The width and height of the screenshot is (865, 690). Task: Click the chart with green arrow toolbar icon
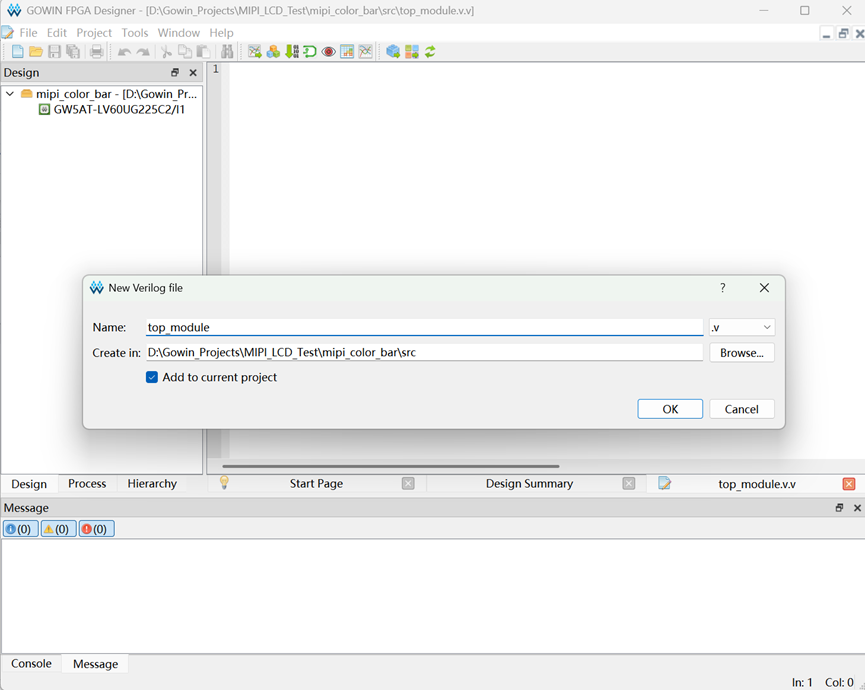(254, 52)
